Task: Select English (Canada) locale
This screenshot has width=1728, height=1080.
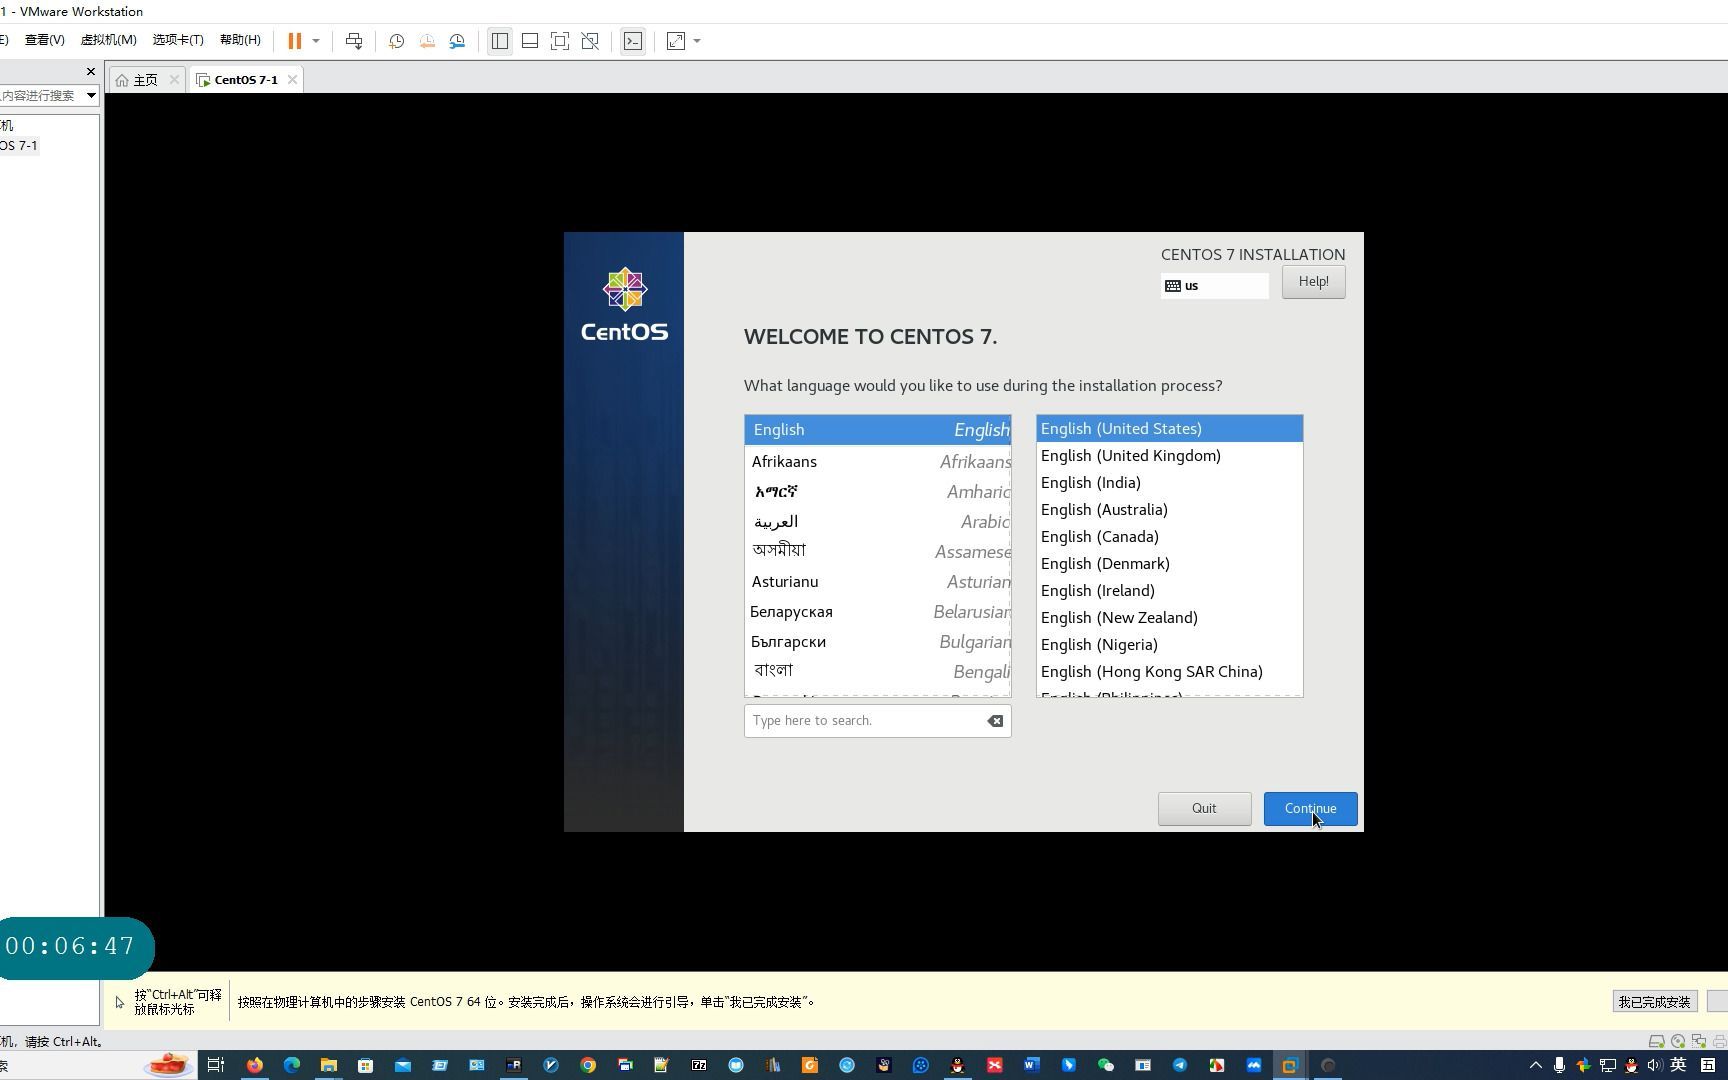Action: [x=1169, y=537]
